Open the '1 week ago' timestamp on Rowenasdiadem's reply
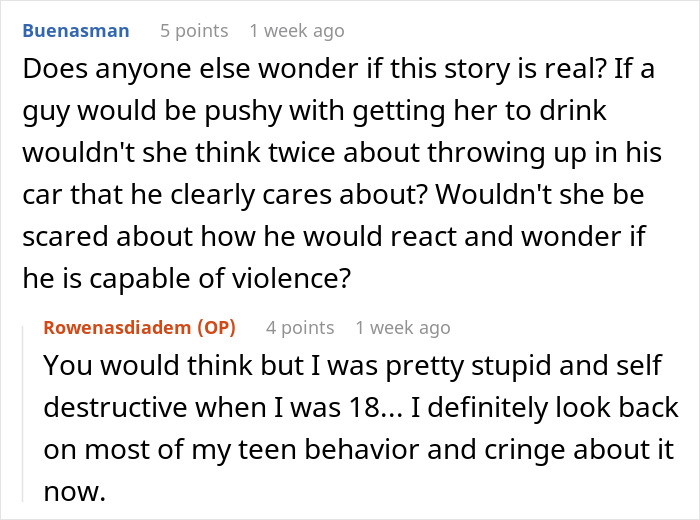 [403, 327]
